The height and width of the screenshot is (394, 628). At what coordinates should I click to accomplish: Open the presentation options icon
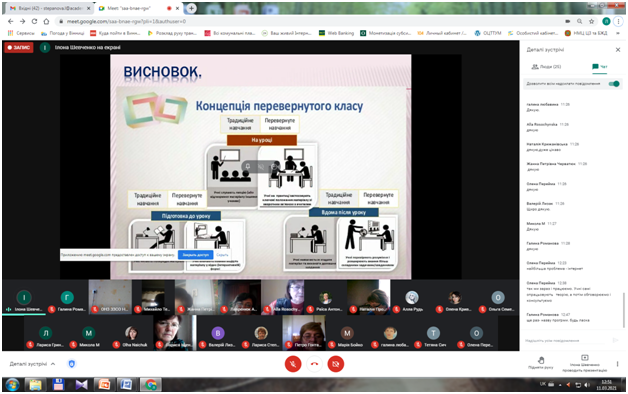[585, 358]
